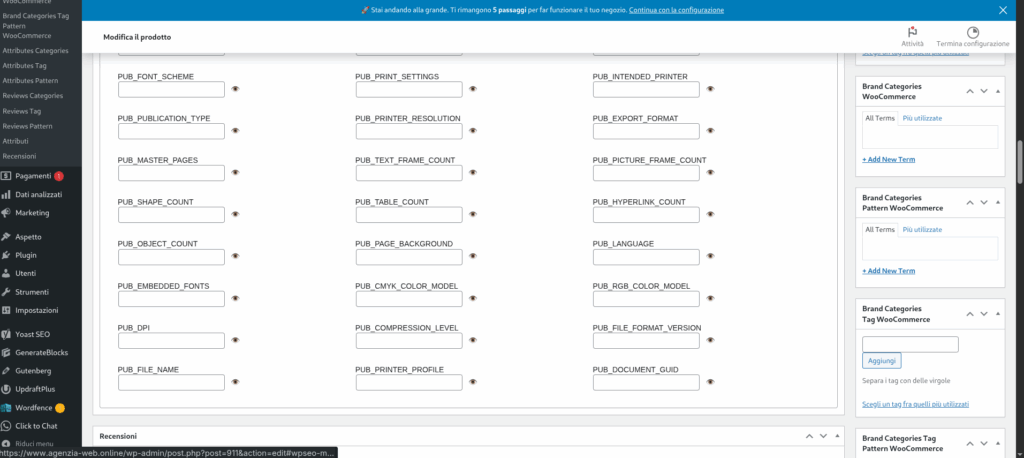The height and width of the screenshot is (458, 1024).
Task: Click the Marketing megaphone icon
Action: tap(6, 212)
